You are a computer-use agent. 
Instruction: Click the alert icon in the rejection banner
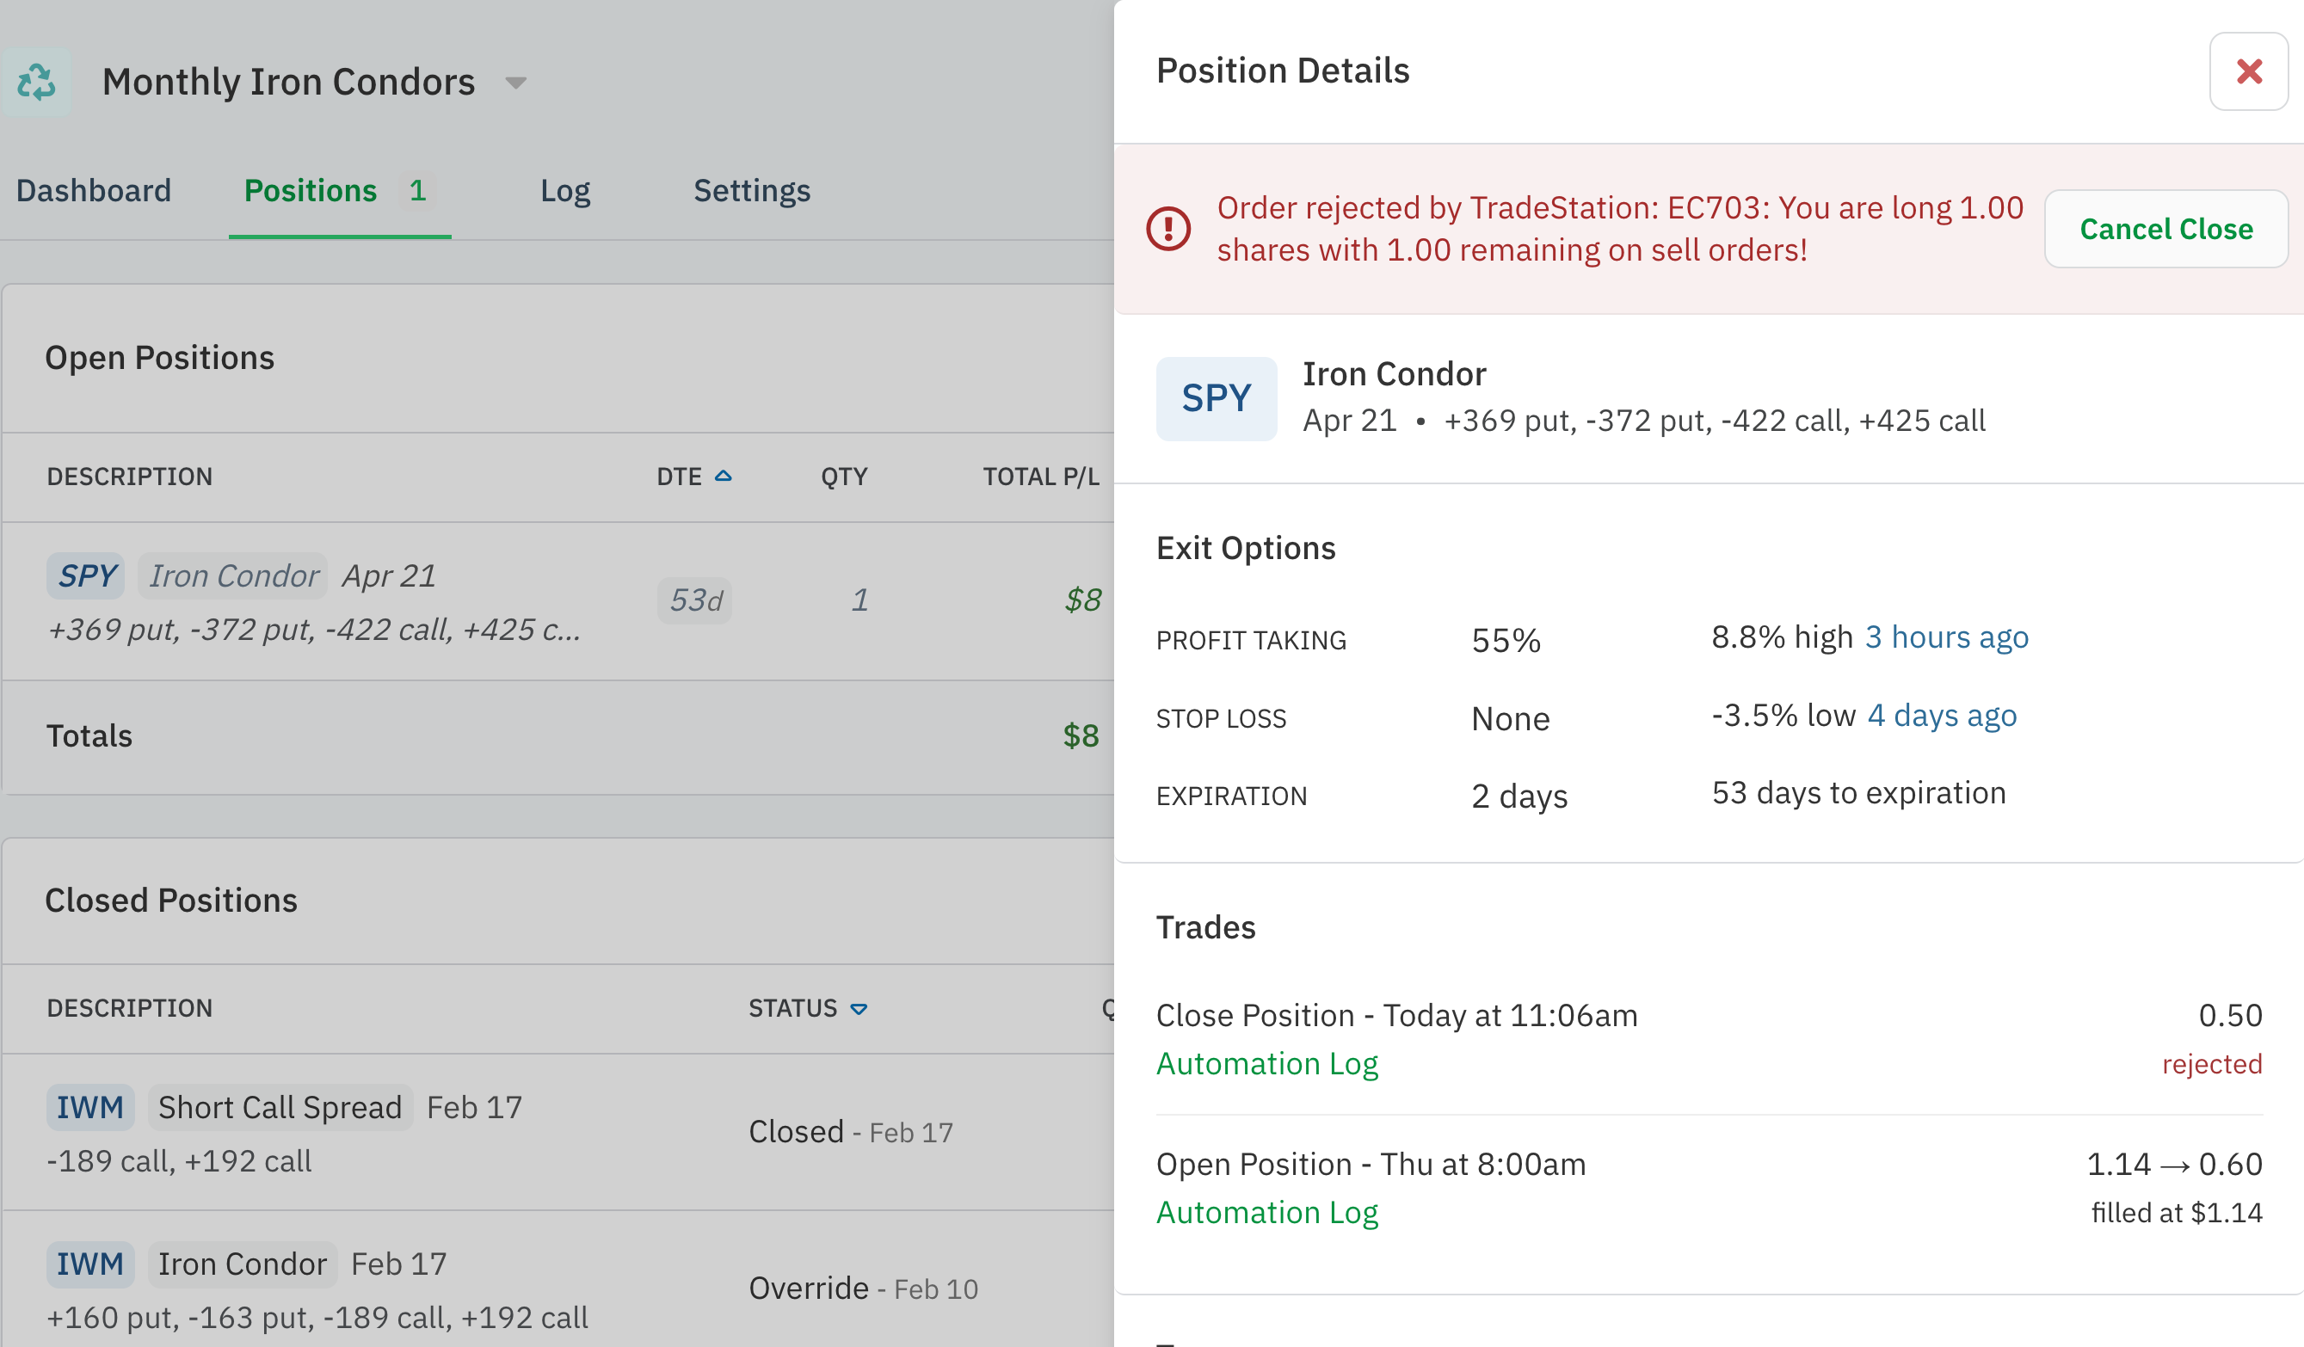tap(1170, 228)
